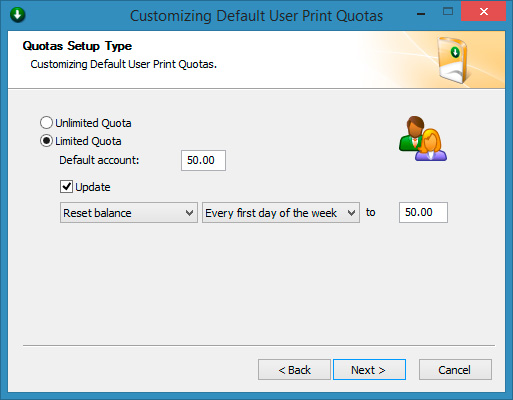
Task: Click the arrow of the Reset balance combo box
Action: coord(189,213)
